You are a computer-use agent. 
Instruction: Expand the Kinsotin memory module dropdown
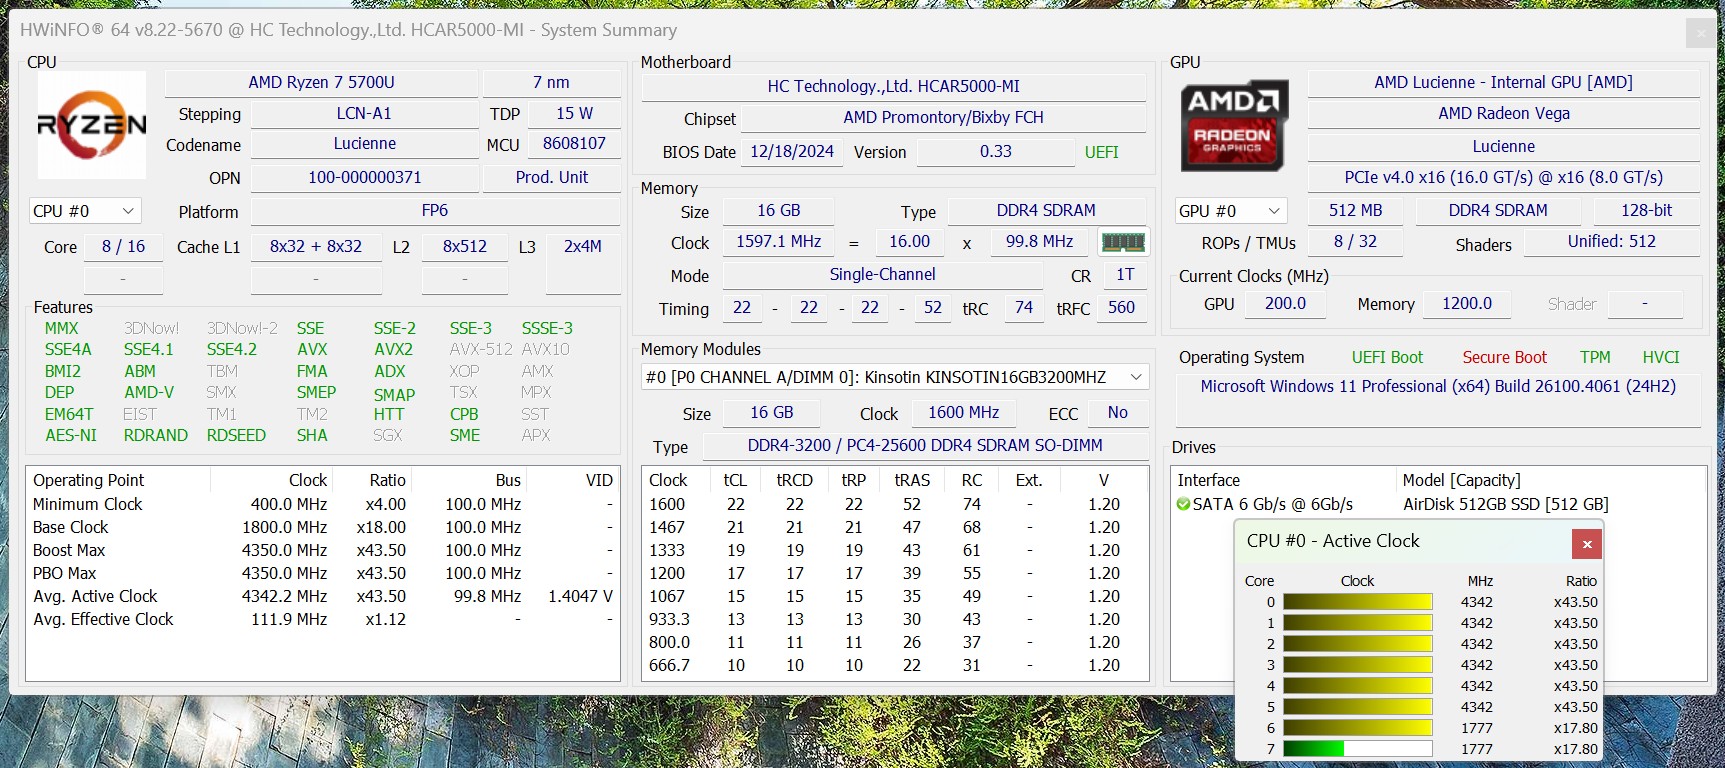(1136, 377)
